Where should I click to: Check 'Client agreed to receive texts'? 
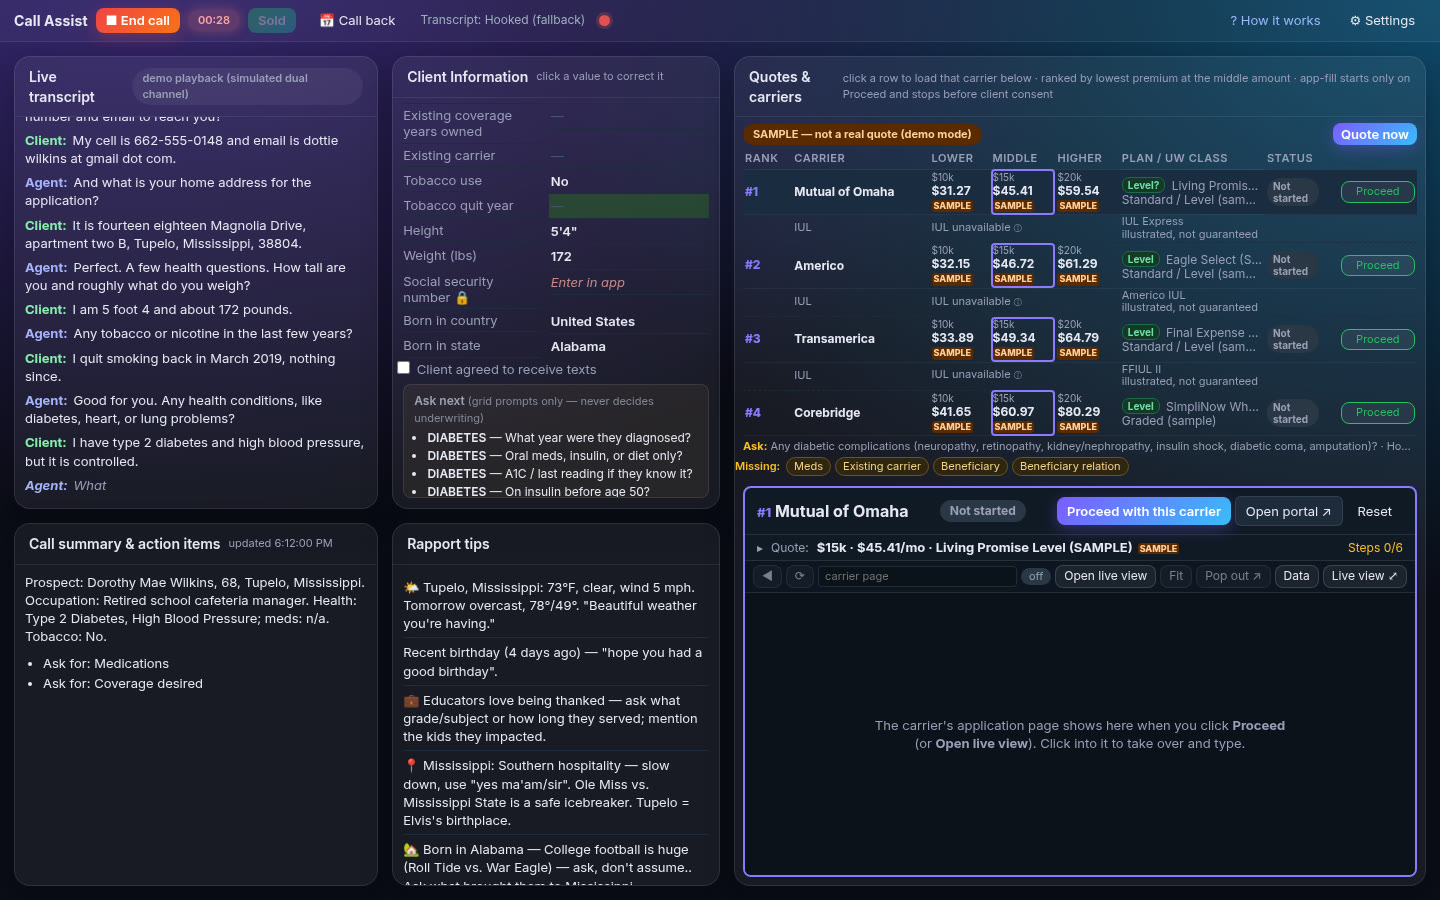click(x=404, y=368)
